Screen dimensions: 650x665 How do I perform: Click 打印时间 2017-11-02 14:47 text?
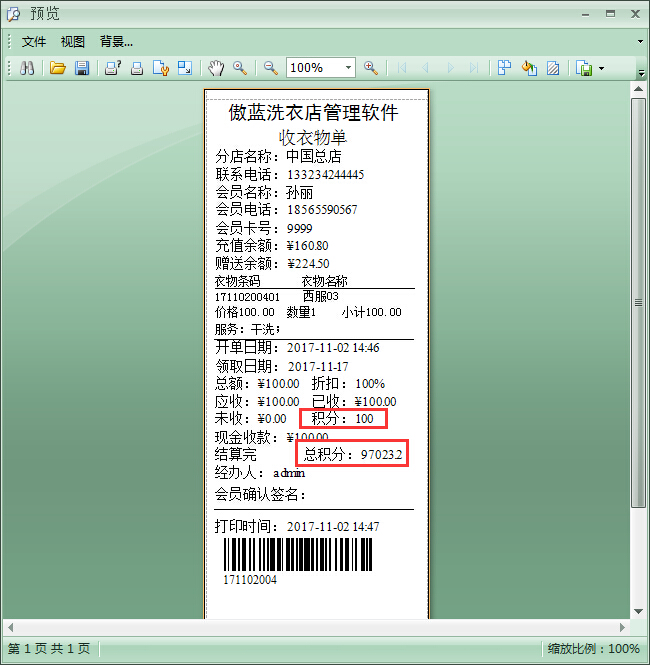tap(297, 526)
